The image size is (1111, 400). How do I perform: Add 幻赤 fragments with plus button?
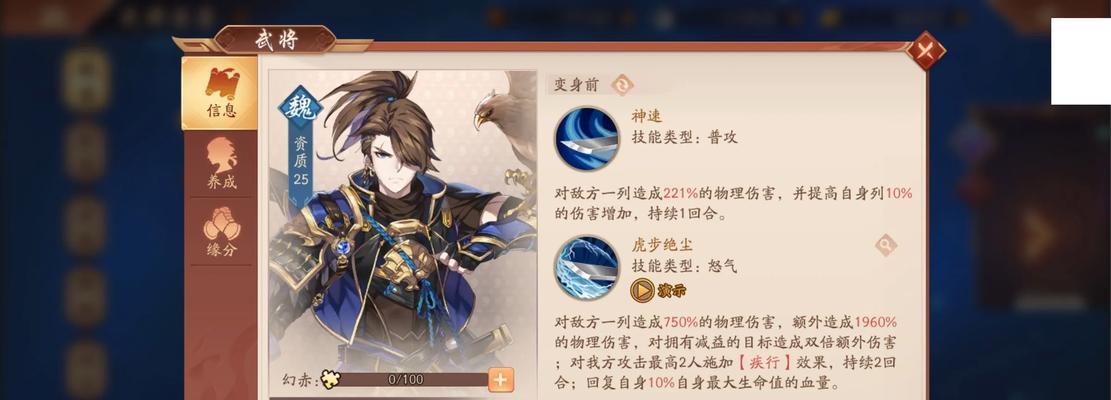(x=500, y=379)
